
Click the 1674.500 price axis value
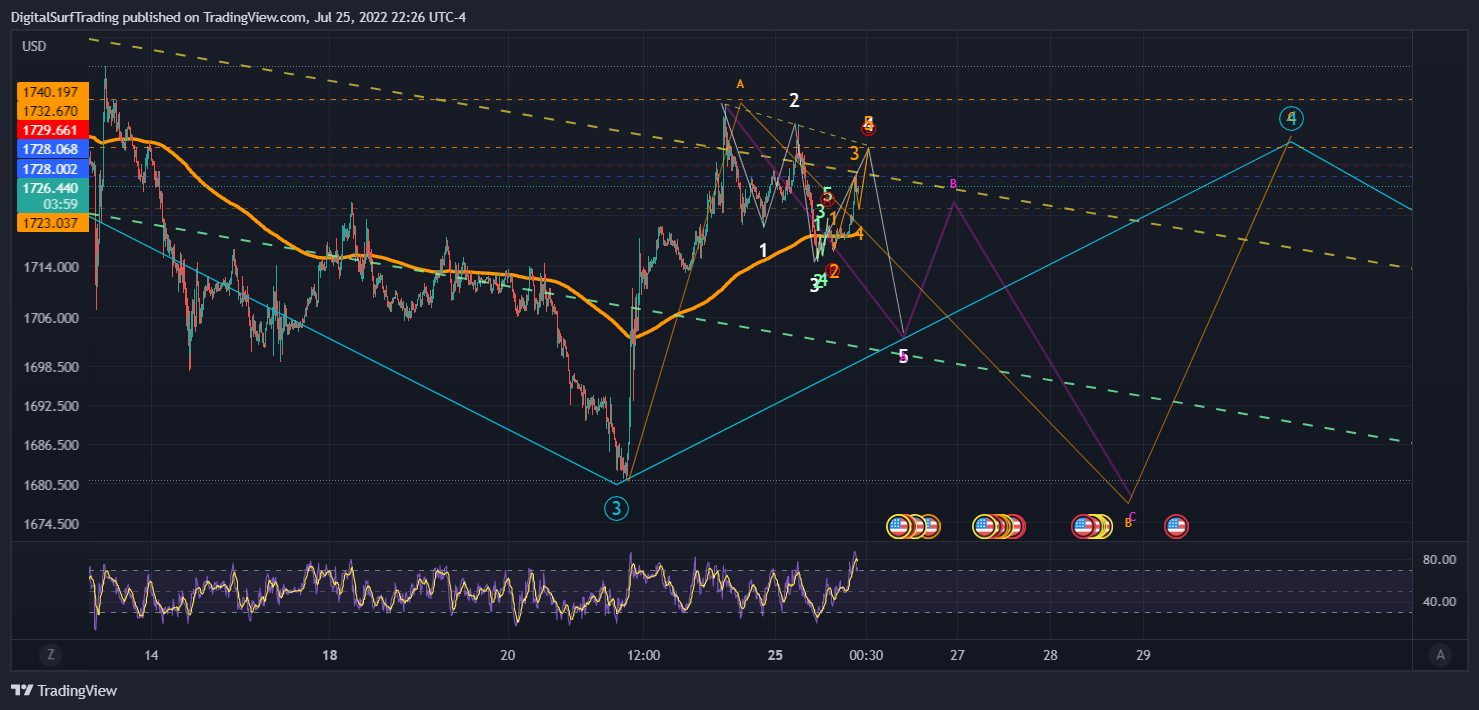(x=51, y=524)
